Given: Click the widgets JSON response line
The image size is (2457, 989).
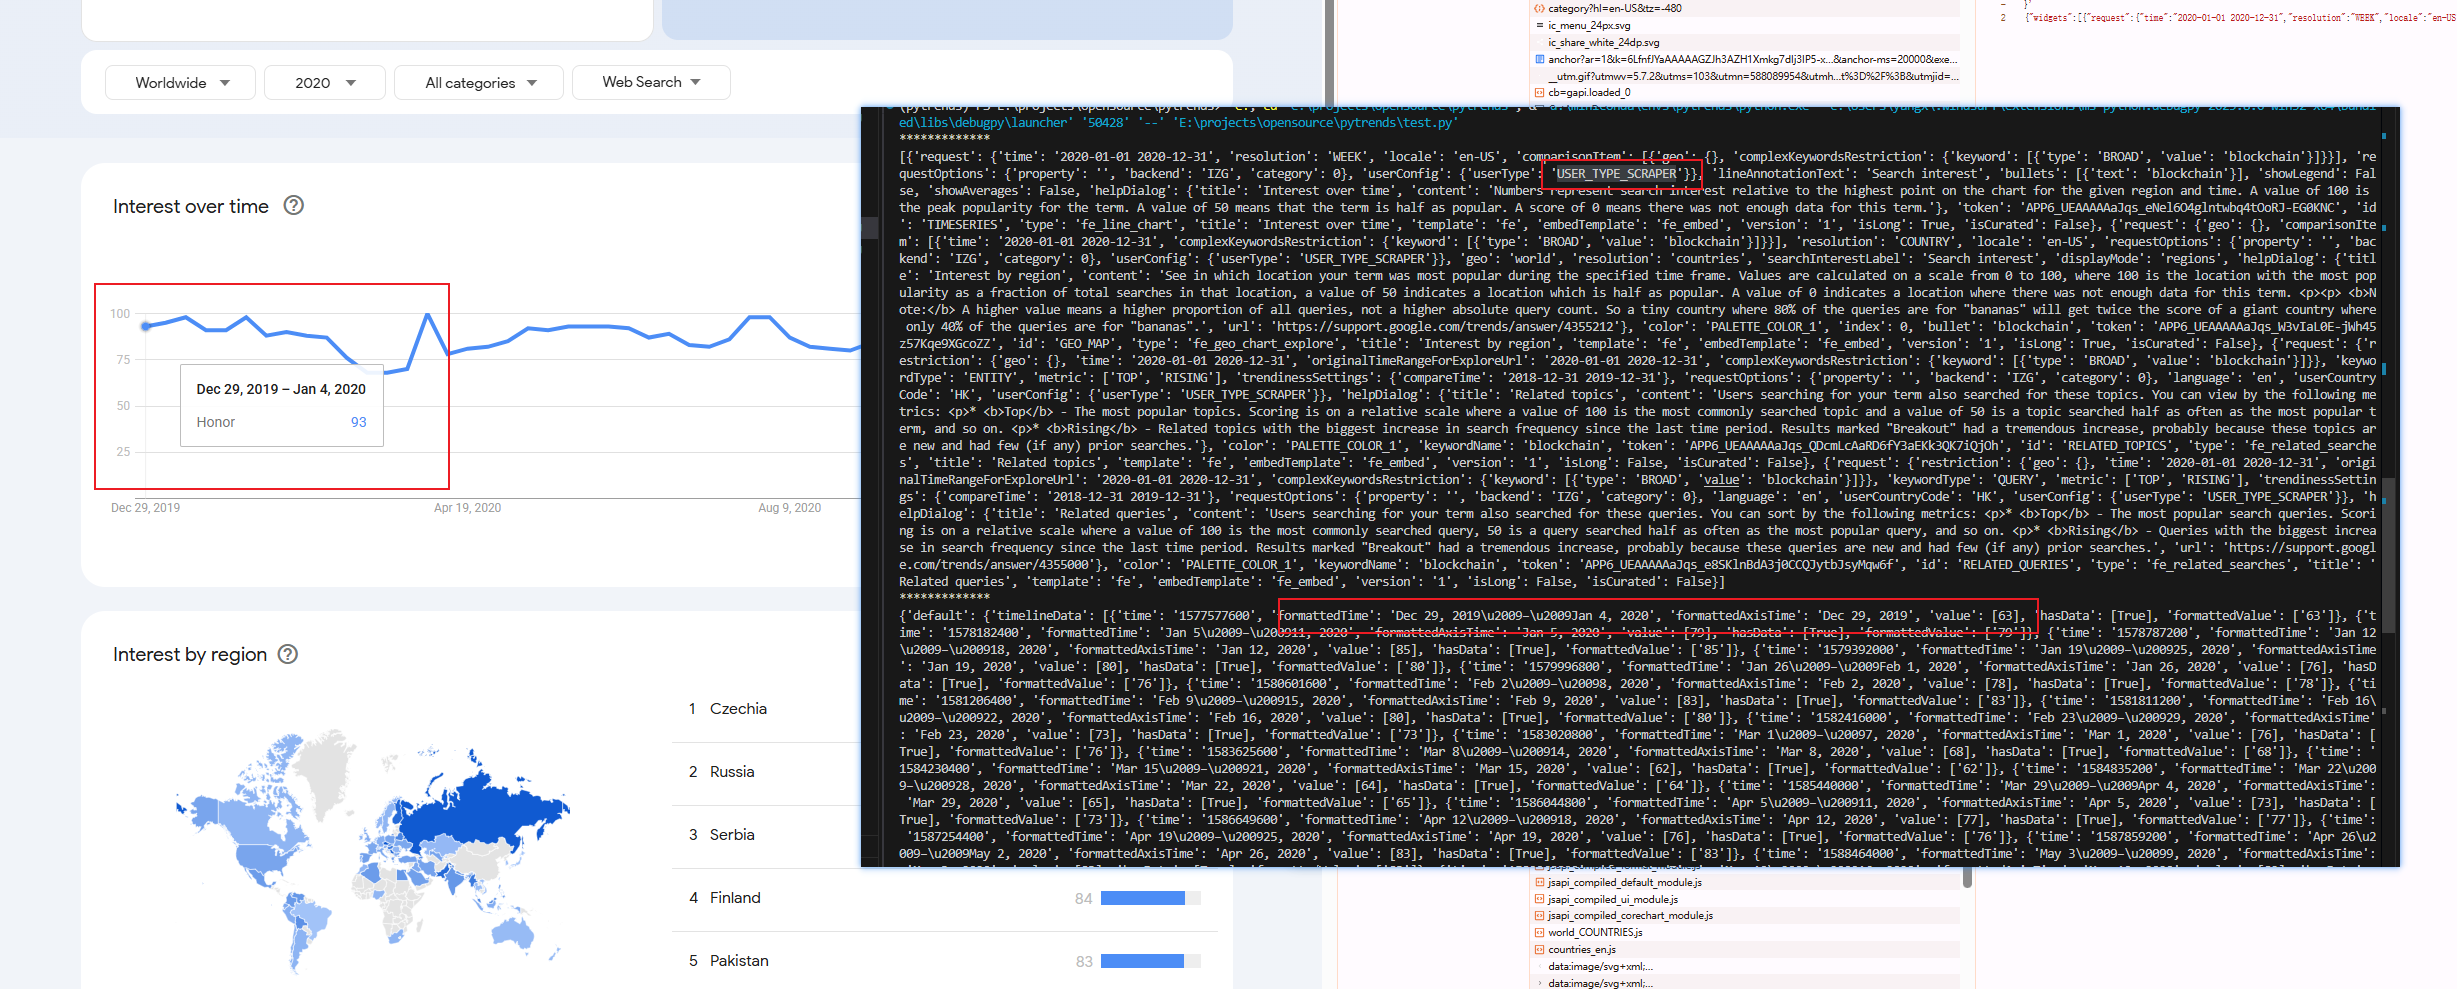Looking at the screenshot, I should click(x=2239, y=18).
